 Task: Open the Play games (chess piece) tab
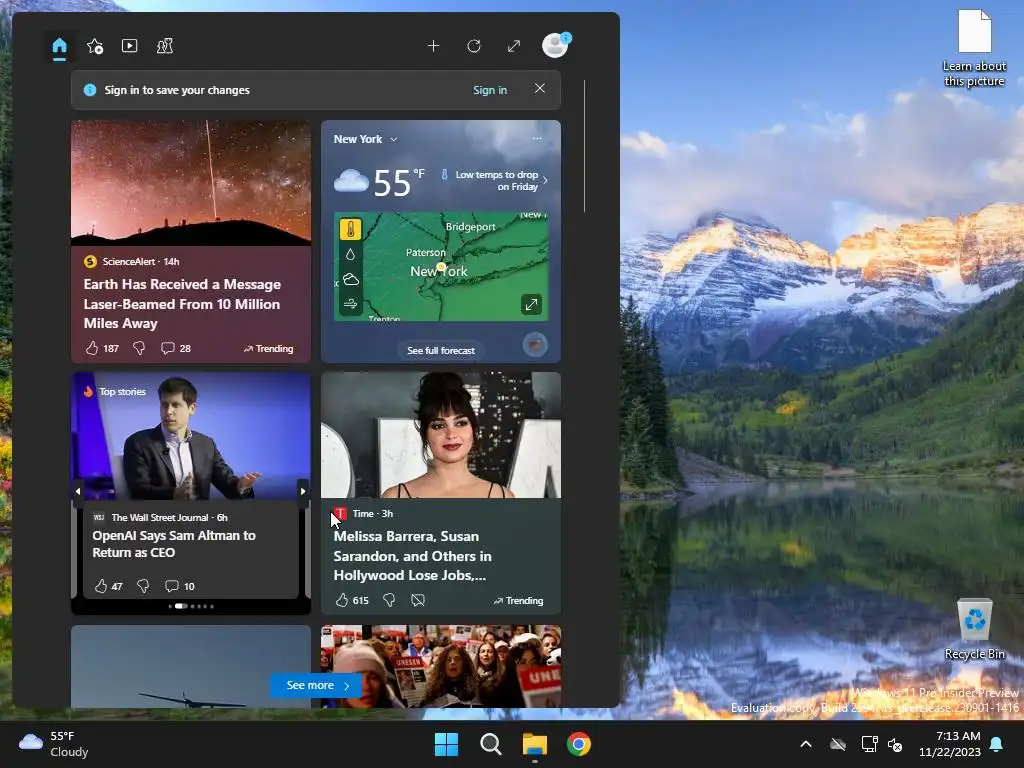165,46
